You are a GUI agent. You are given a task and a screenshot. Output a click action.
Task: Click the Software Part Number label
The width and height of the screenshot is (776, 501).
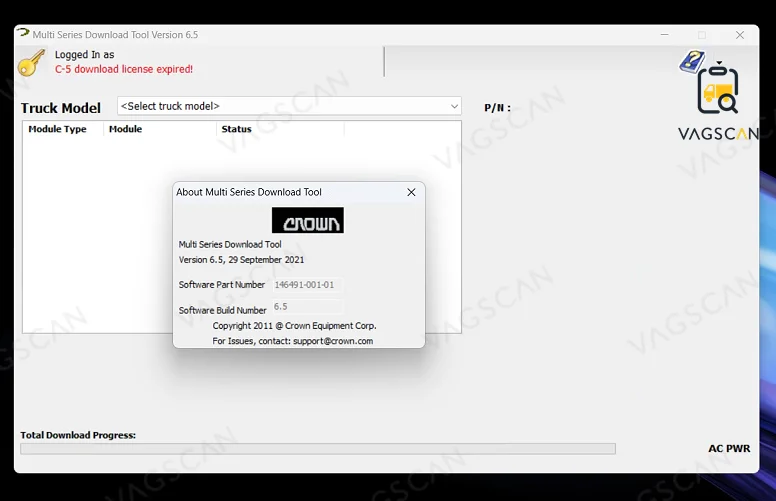[x=222, y=285]
